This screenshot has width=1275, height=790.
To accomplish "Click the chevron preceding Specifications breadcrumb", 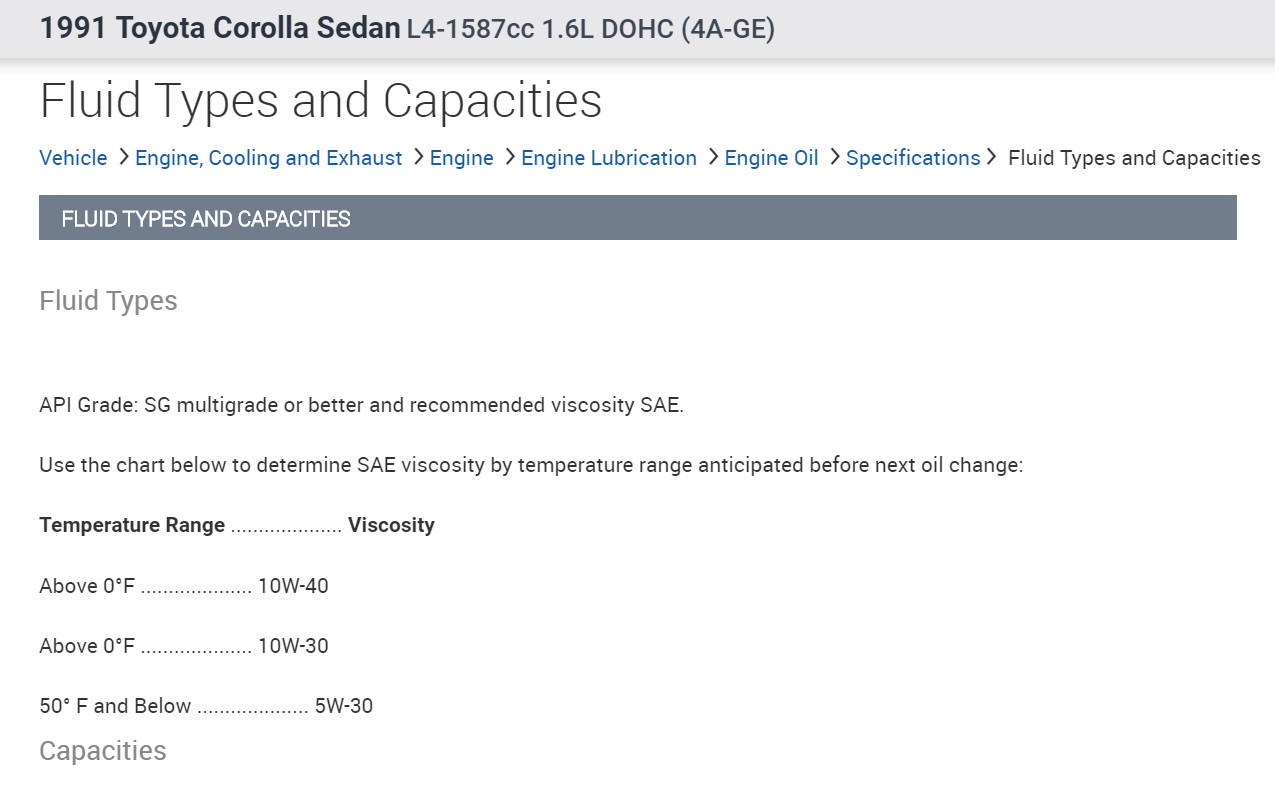I will (835, 157).
